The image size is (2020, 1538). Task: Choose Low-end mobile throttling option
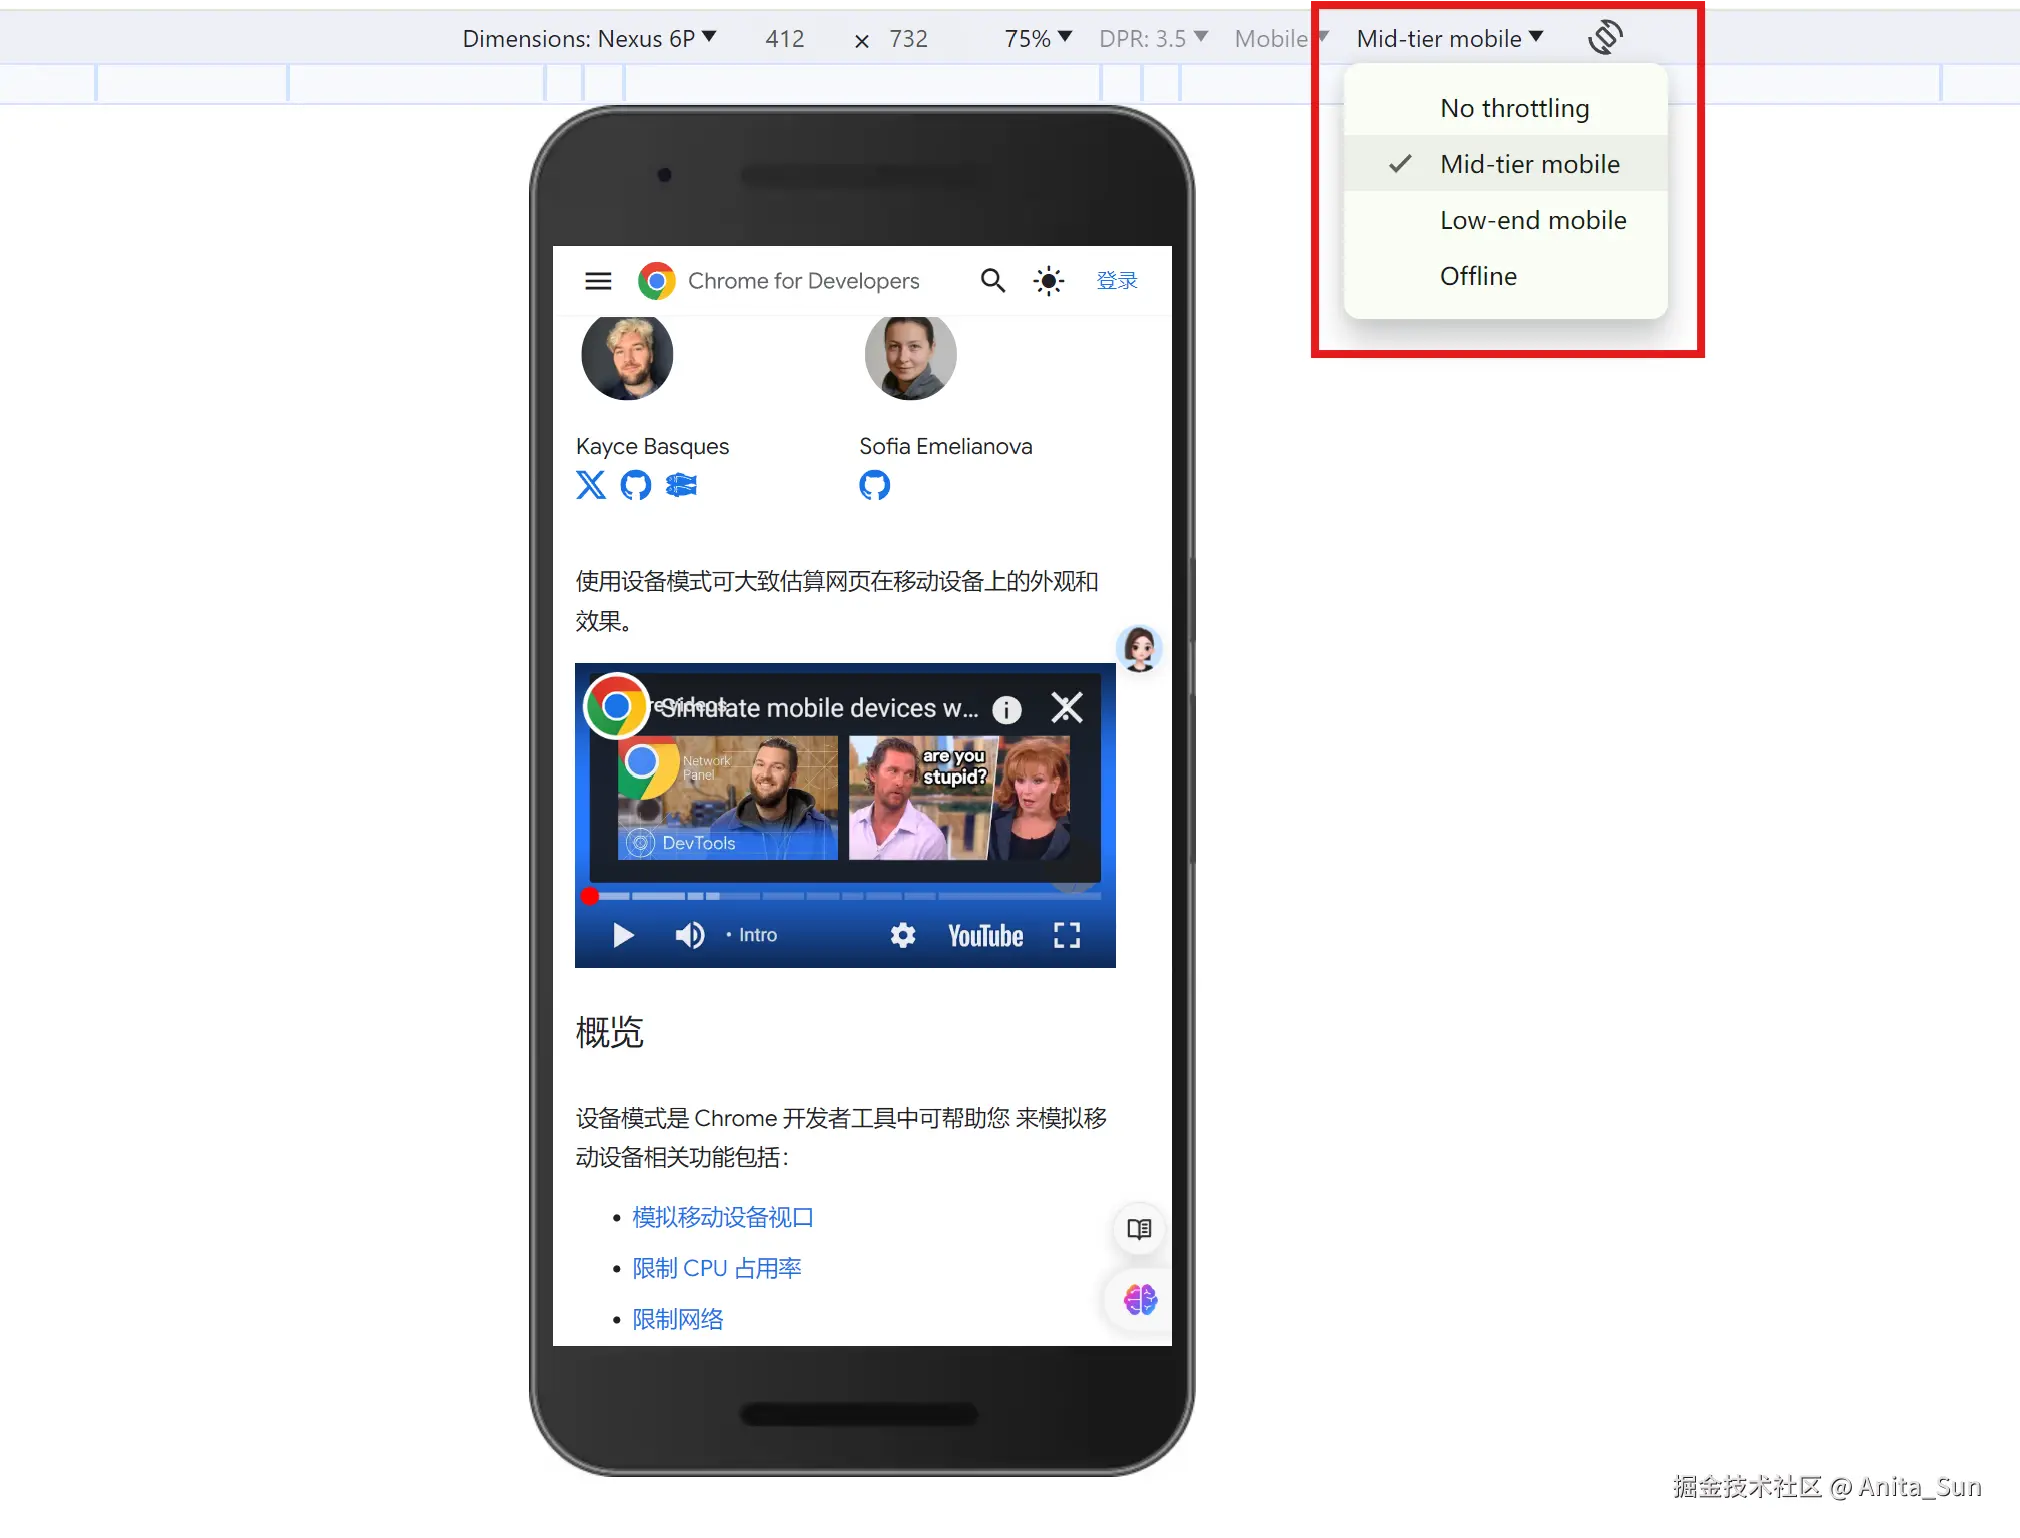click(1532, 220)
